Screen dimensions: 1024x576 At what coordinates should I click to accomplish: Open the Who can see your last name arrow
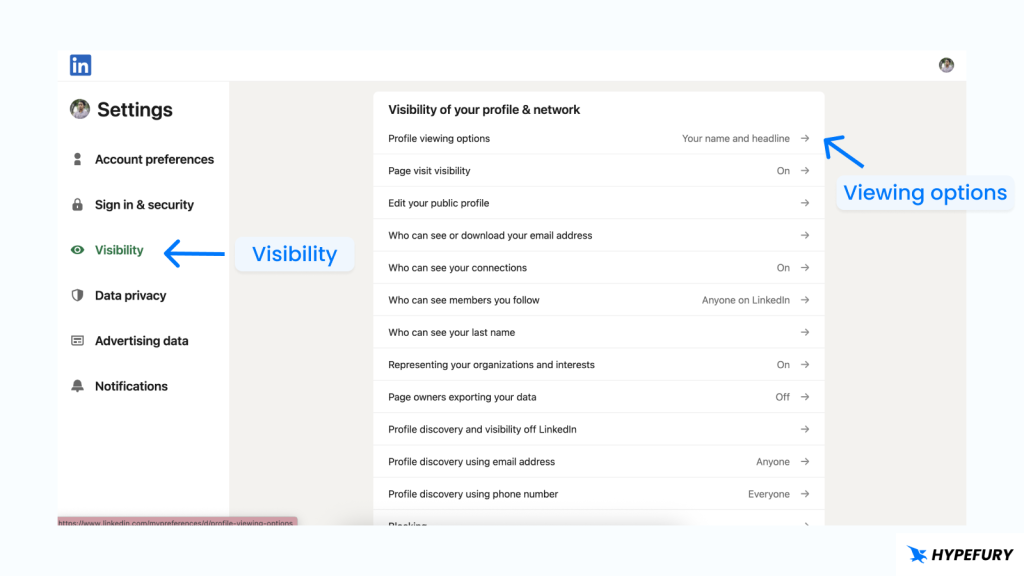pos(805,332)
